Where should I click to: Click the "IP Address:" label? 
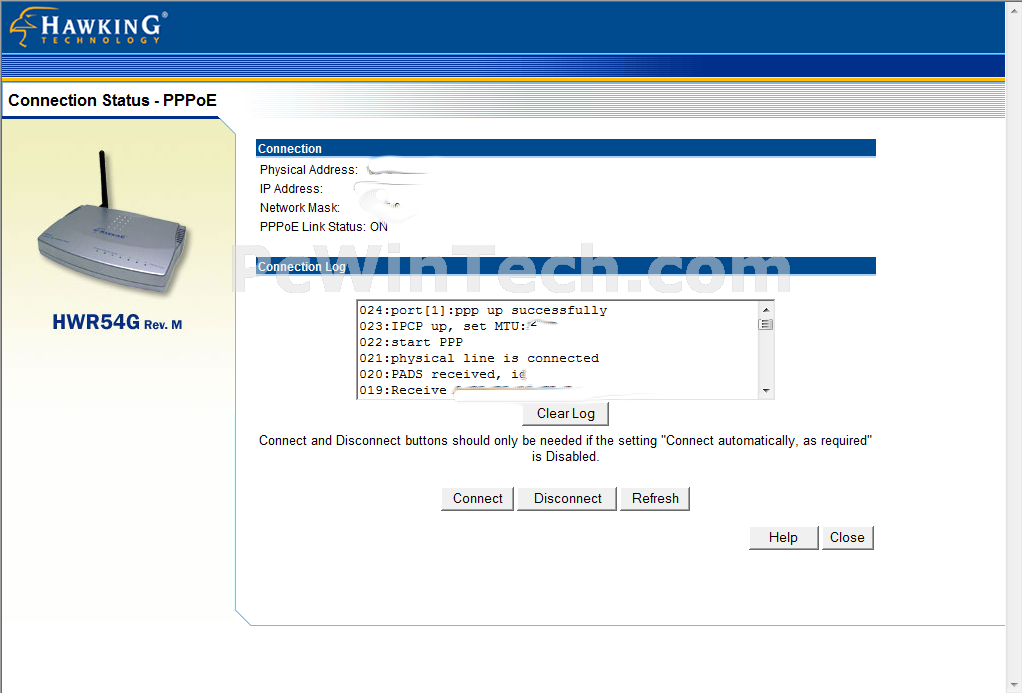pyautogui.click(x=291, y=189)
